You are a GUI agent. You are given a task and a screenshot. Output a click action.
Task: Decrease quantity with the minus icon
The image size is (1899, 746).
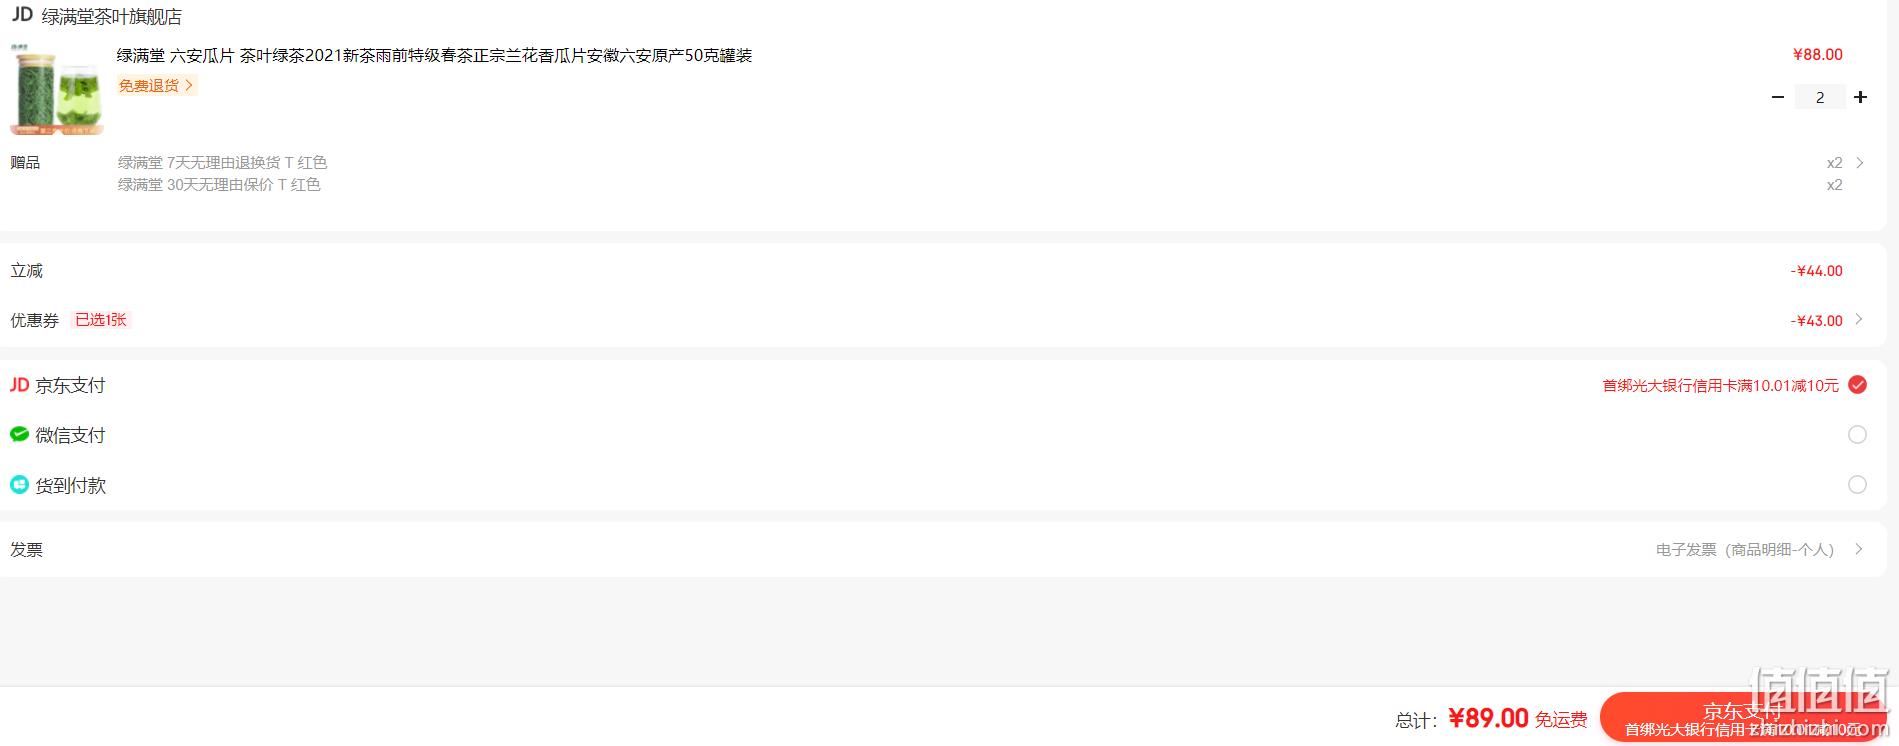pyautogui.click(x=1778, y=97)
